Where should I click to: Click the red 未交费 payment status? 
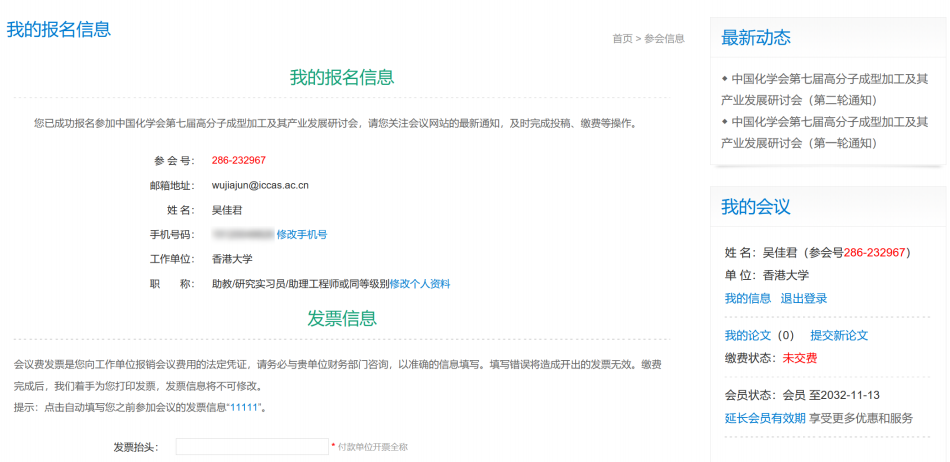(800, 358)
